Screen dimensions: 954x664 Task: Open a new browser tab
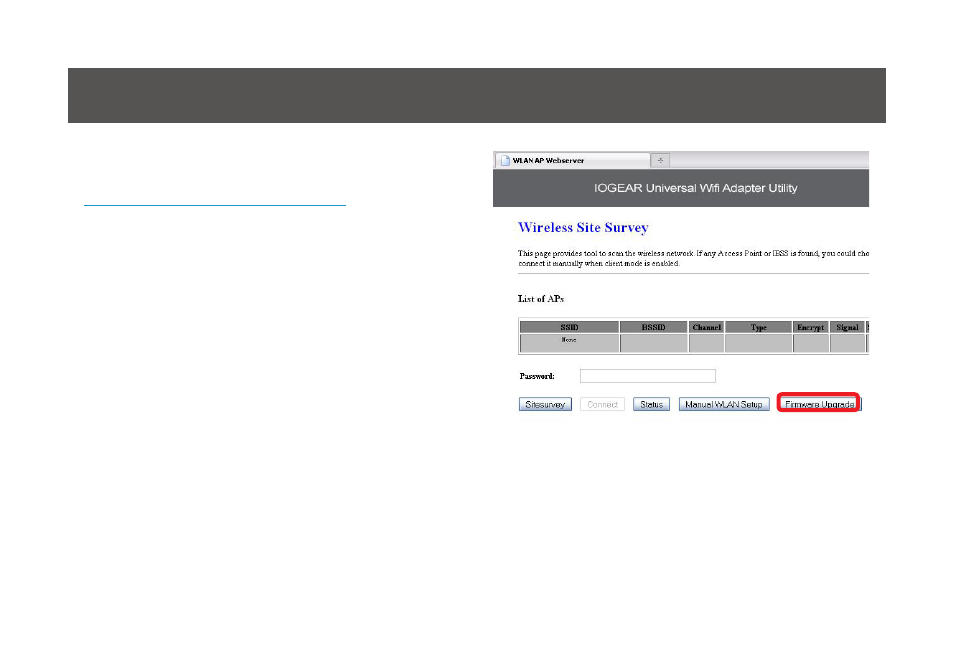pos(660,161)
